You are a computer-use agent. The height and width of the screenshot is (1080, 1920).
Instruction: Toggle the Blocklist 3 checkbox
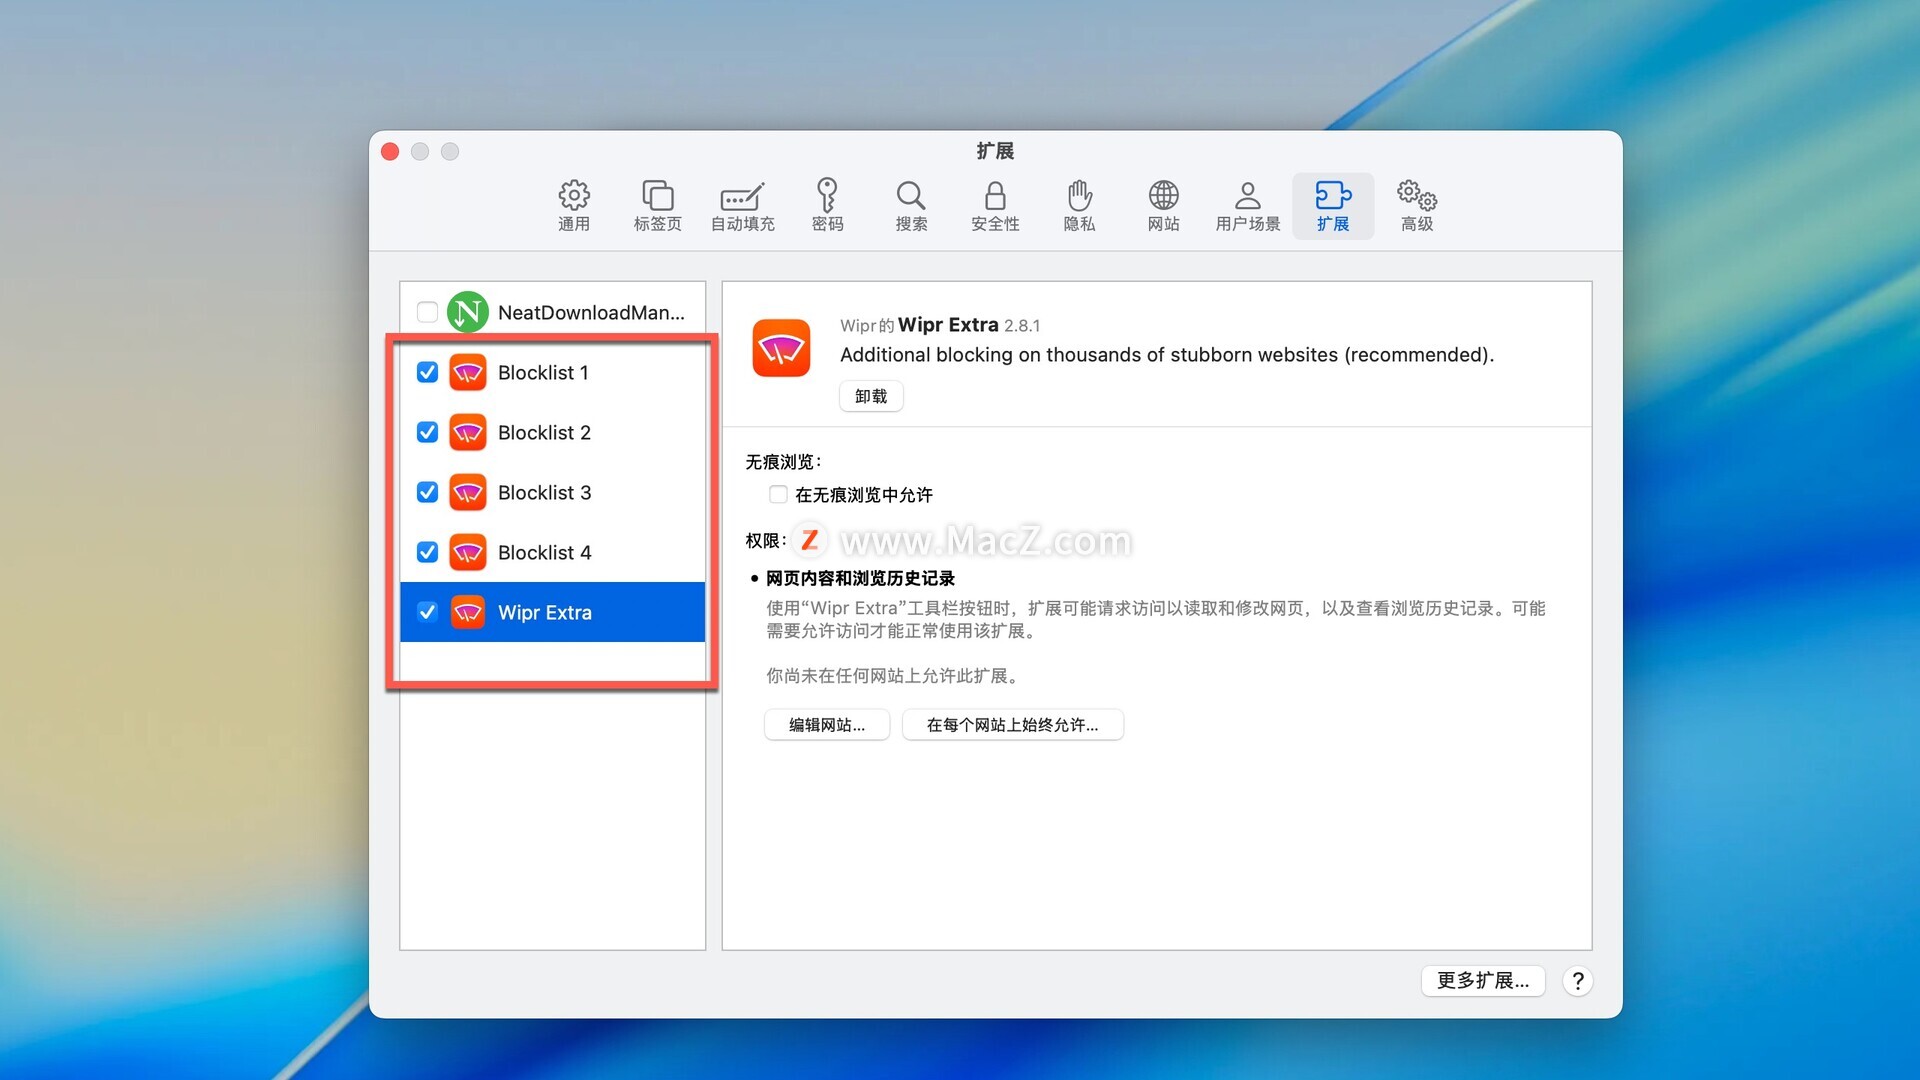pos(427,492)
